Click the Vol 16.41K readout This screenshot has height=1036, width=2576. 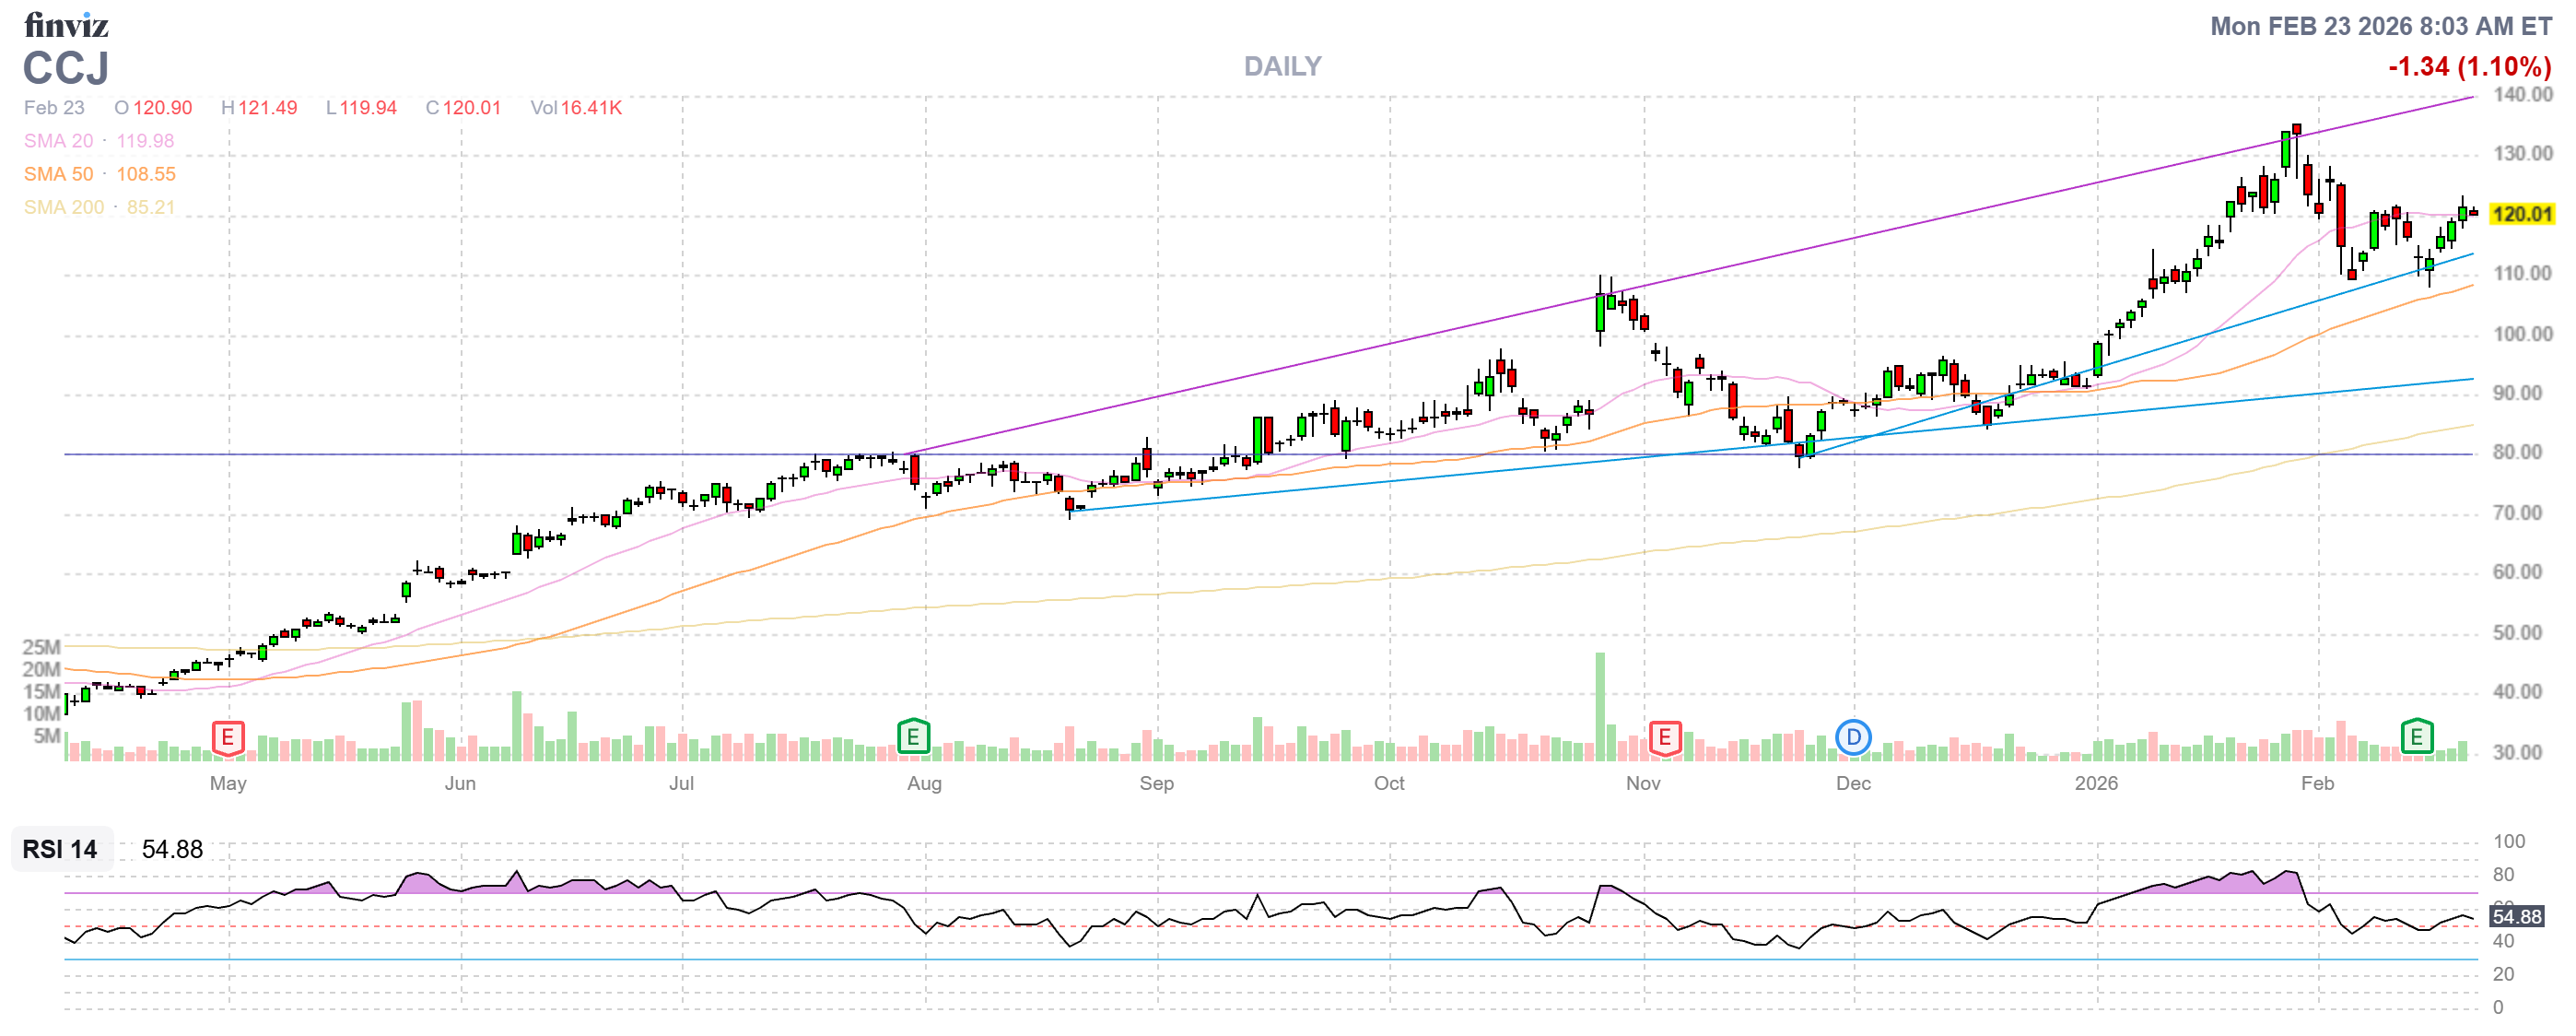[576, 108]
